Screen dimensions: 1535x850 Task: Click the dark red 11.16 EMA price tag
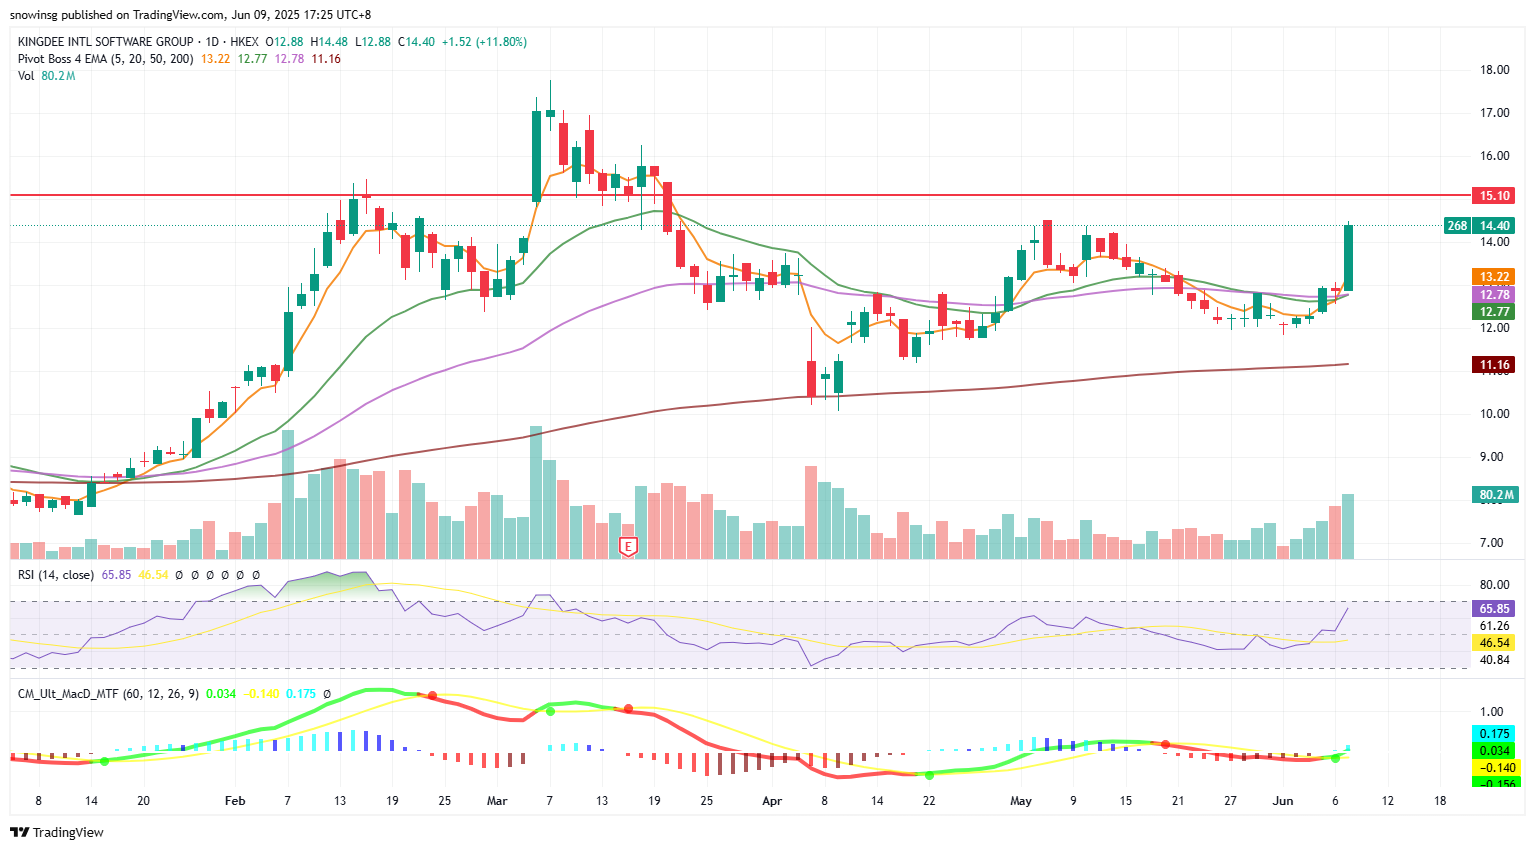1494,365
